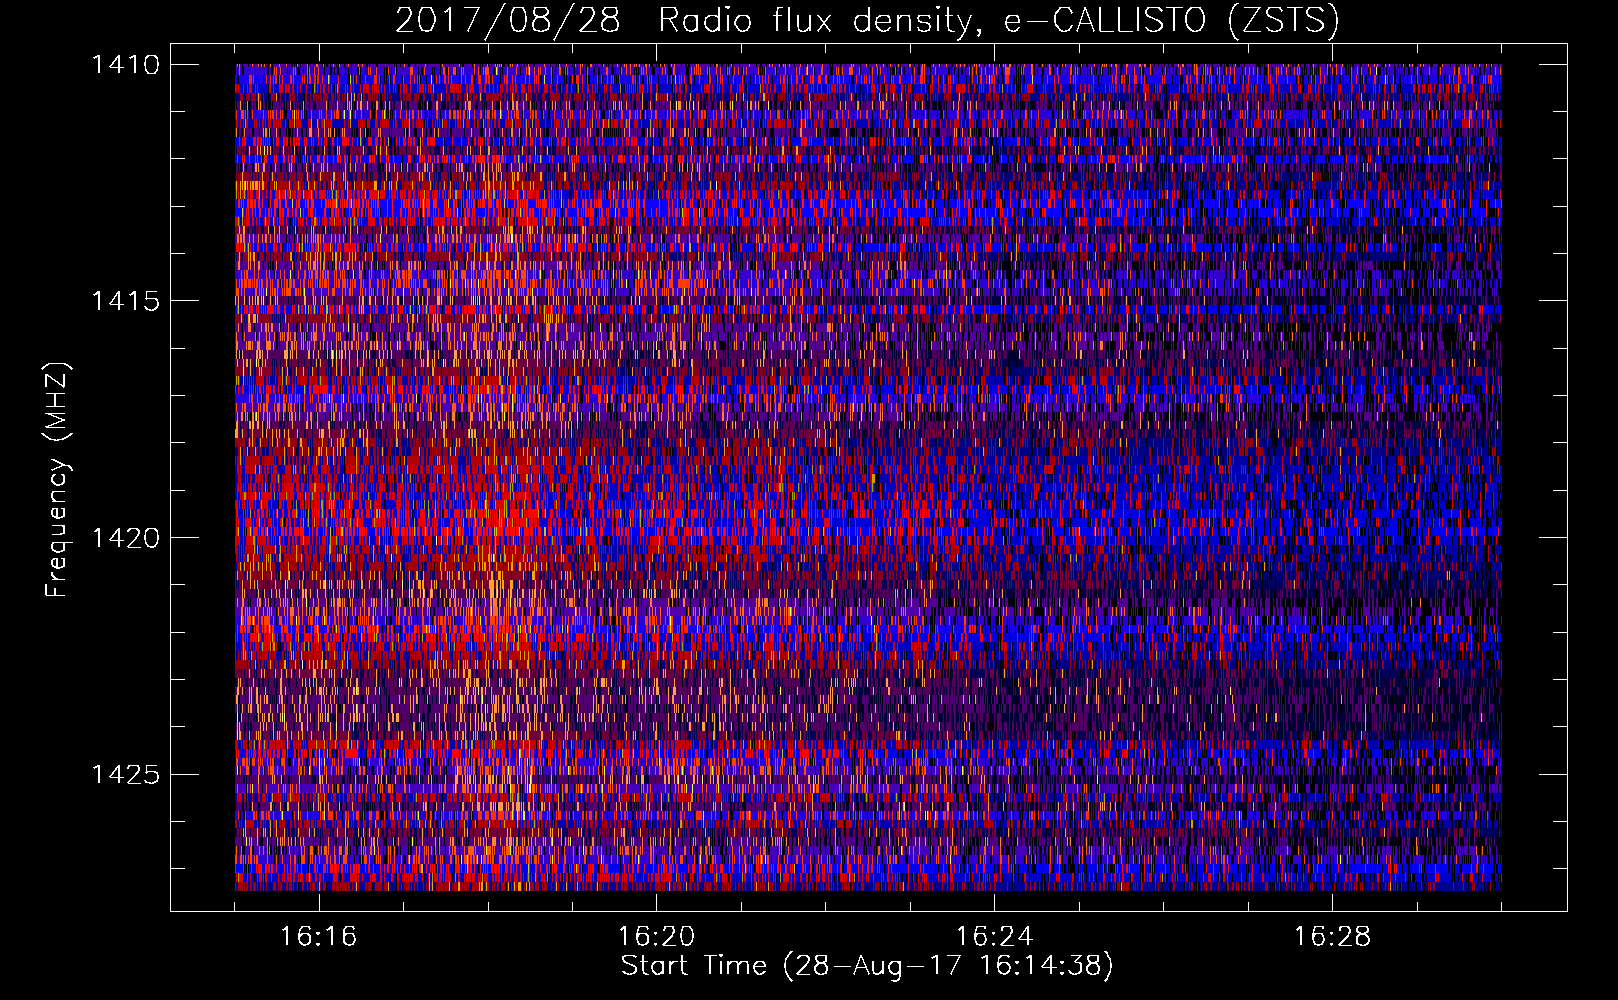Viewport: 1618px width, 1000px height.
Task: Click the 16:20 time axis label
Action: [x=657, y=937]
